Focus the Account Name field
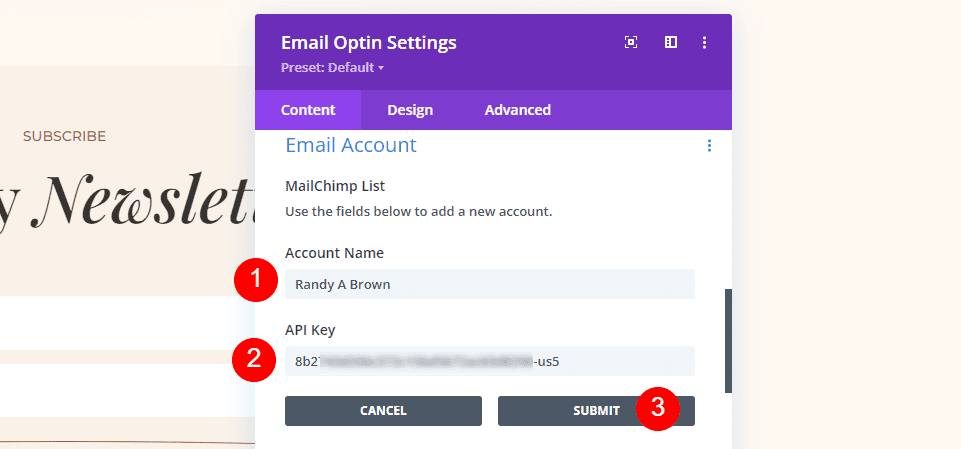 point(489,284)
